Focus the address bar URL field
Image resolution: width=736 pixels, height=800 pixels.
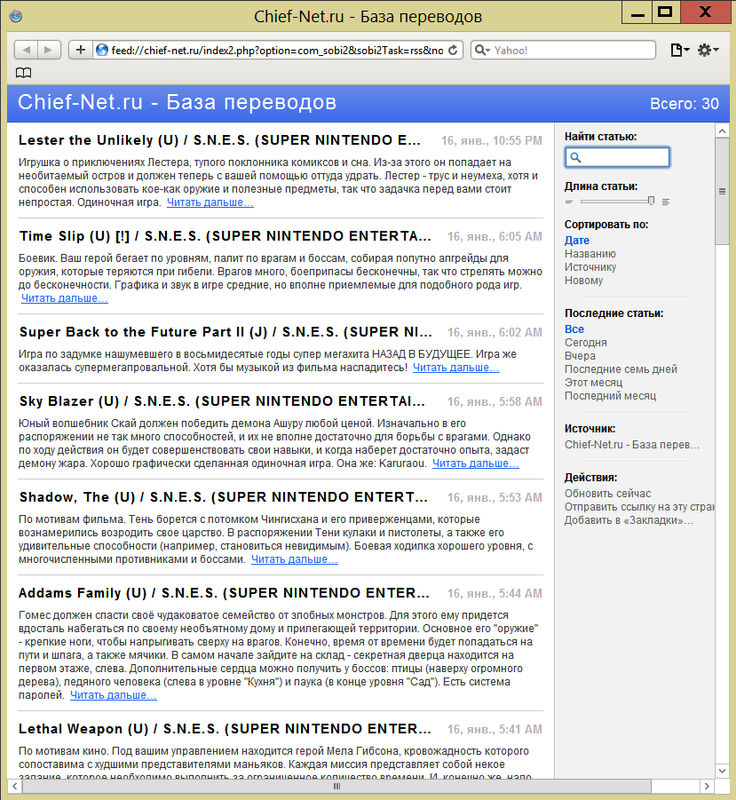tap(276, 50)
